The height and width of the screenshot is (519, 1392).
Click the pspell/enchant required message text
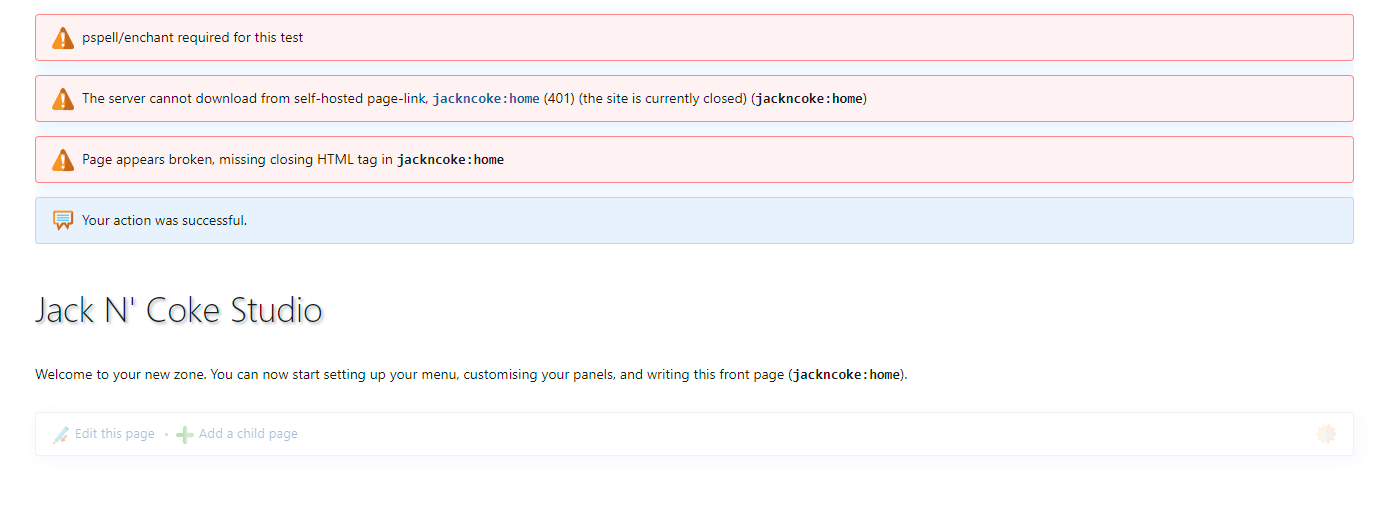[192, 38]
